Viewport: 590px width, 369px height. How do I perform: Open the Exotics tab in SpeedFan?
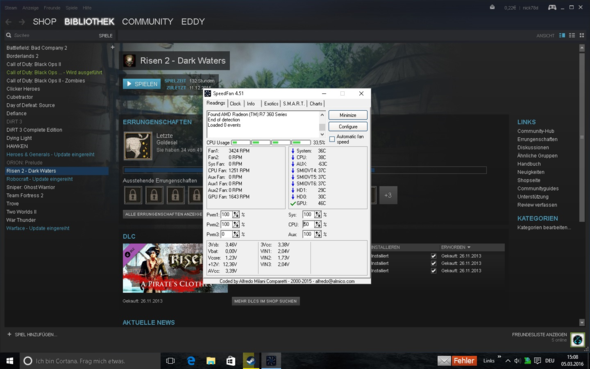tap(271, 104)
